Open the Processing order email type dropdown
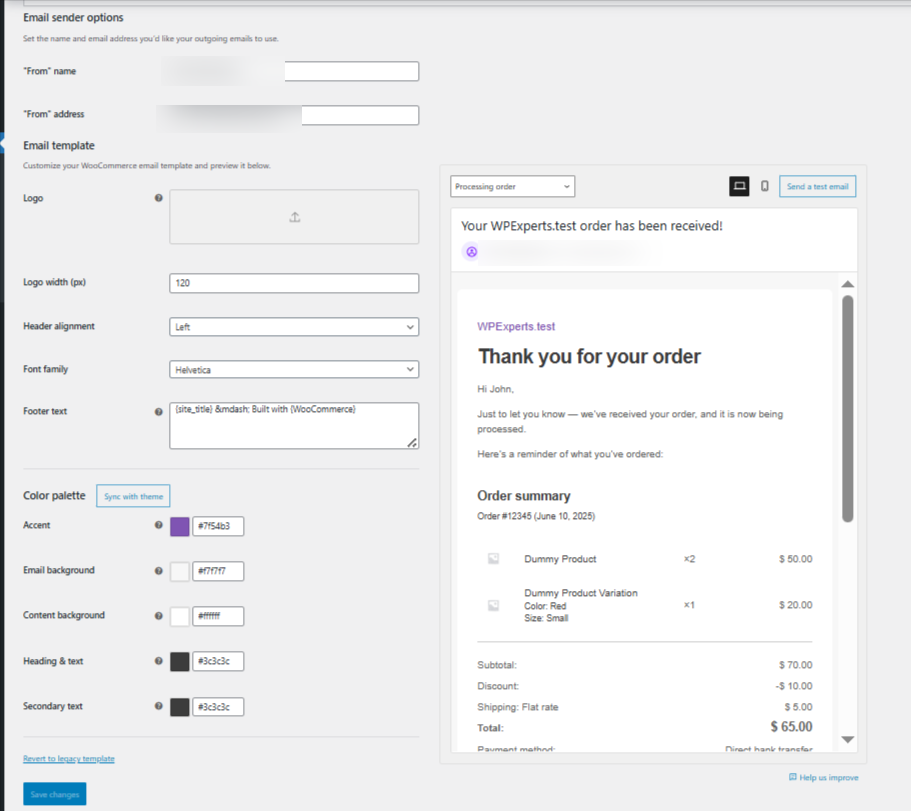911x811 pixels. tap(512, 186)
